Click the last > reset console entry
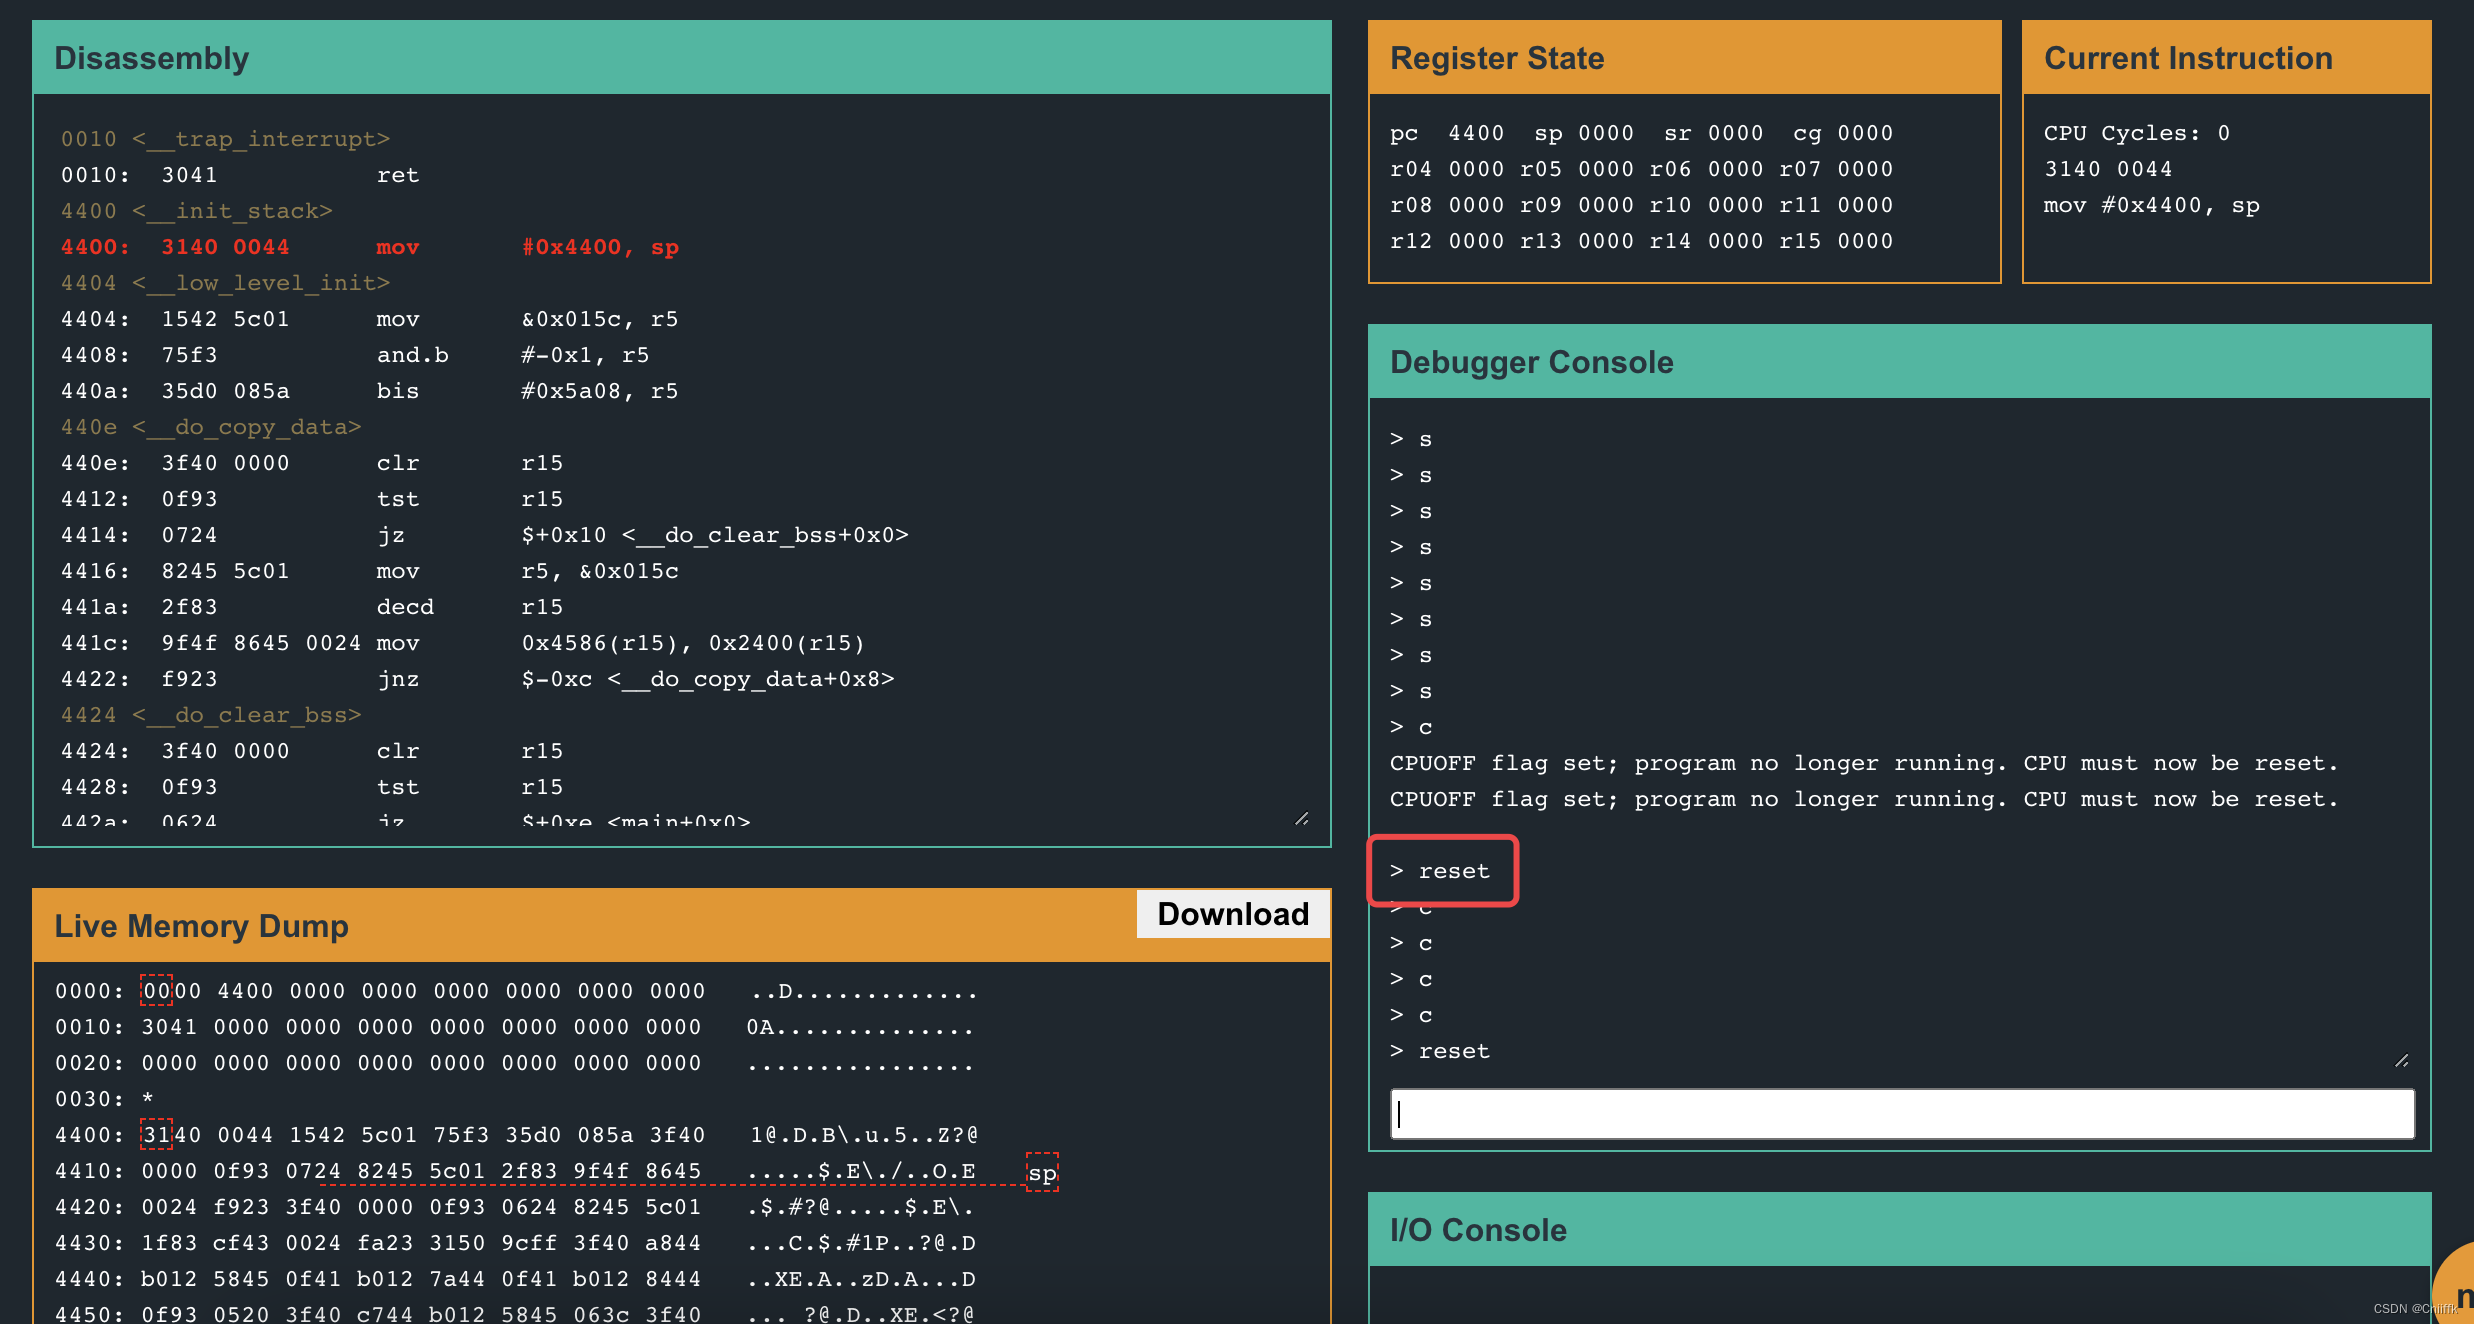Viewport: 2474px width, 1324px height. (x=1440, y=1051)
